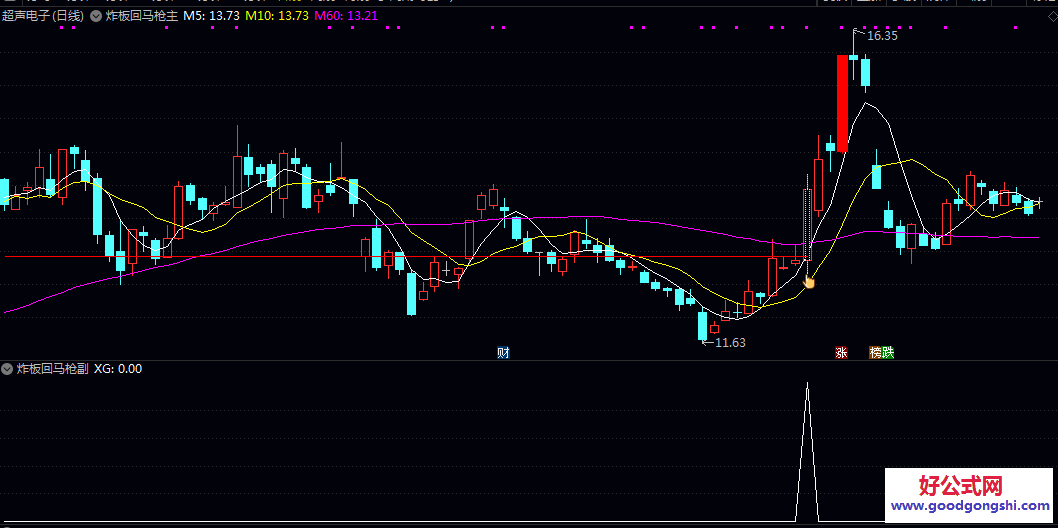Viewport: 1058px width, 528px height.
Task: Select the yellow-outlined signal candle
Action: pos(808,225)
